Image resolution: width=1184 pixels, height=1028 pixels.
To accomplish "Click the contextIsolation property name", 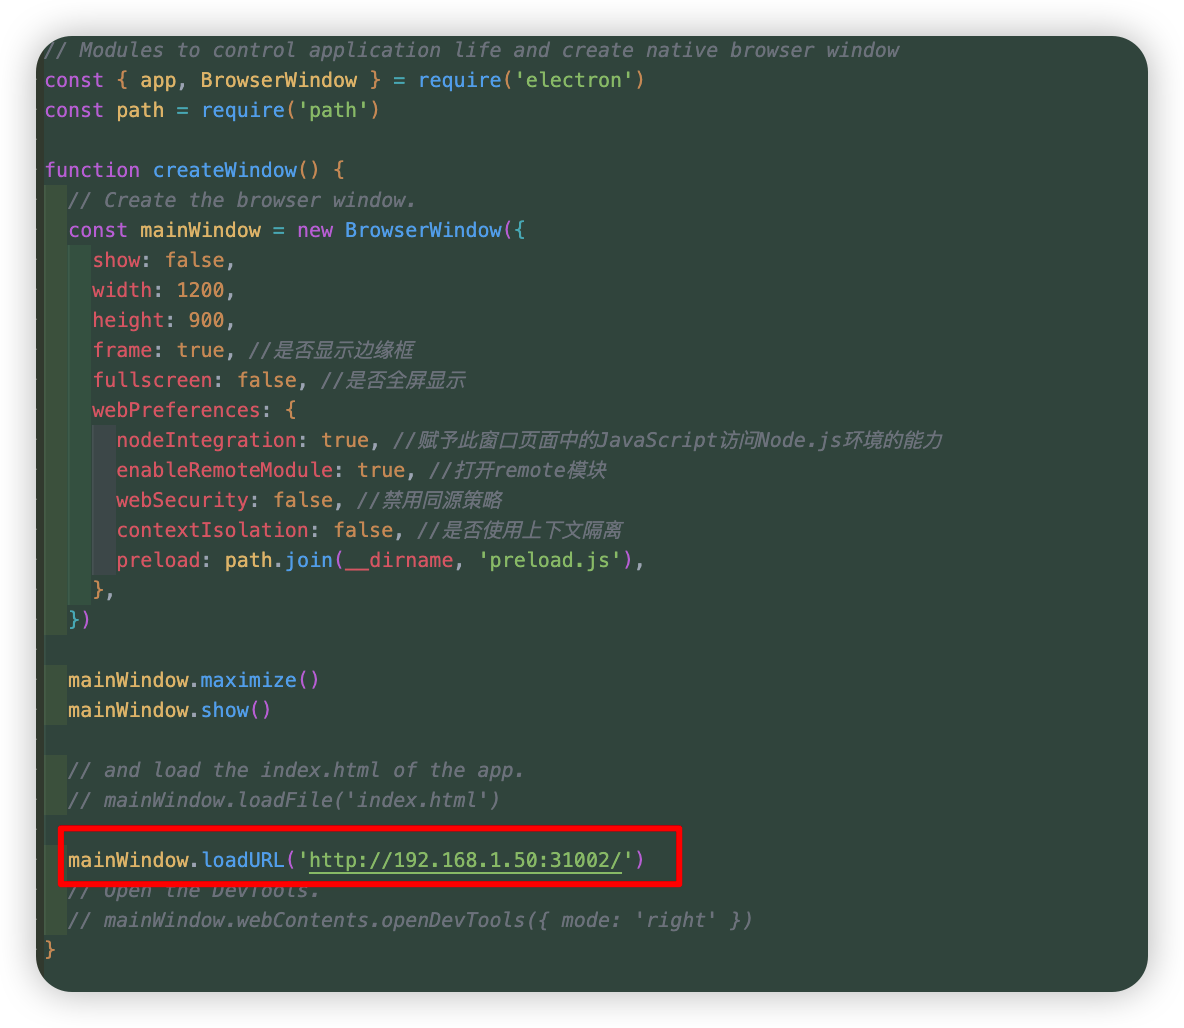I will pyautogui.click(x=210, y=530).
